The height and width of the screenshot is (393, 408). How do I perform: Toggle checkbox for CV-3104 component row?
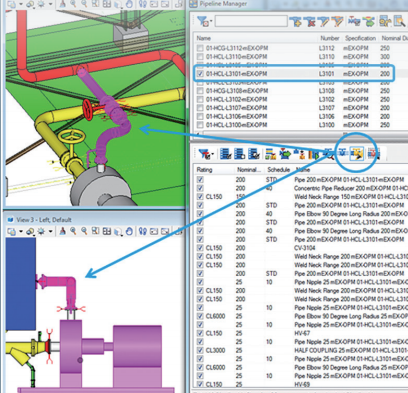(200, 248)
